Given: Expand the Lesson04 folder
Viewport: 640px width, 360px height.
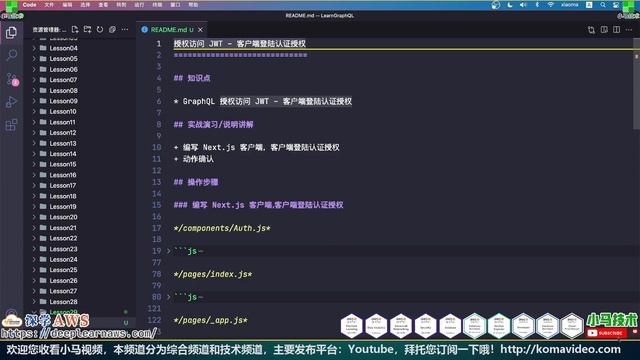Looking at the screenshot, I should (34, 48).
